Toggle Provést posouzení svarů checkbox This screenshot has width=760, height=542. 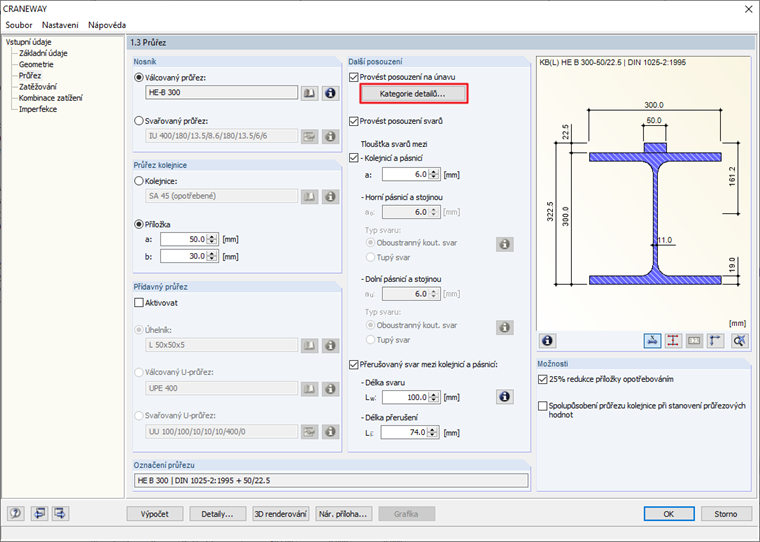(354, 121)
